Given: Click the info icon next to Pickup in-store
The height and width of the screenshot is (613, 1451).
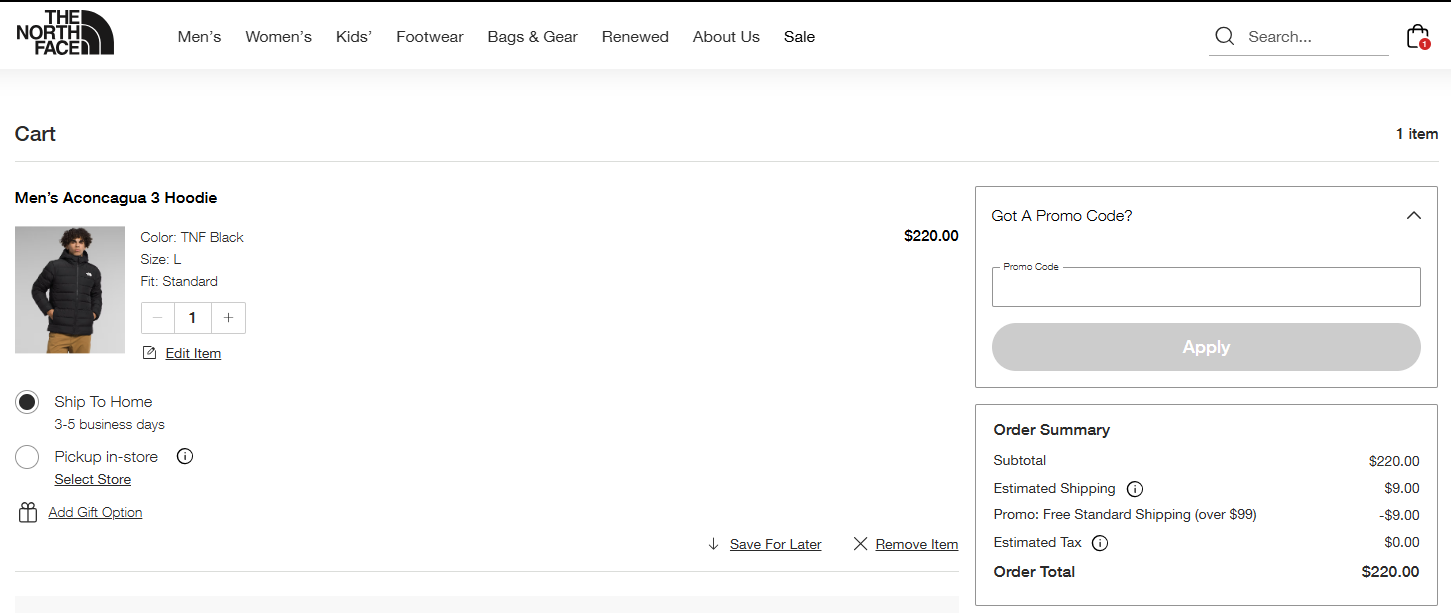Looking at the screenshot, I should click(184, 456).
